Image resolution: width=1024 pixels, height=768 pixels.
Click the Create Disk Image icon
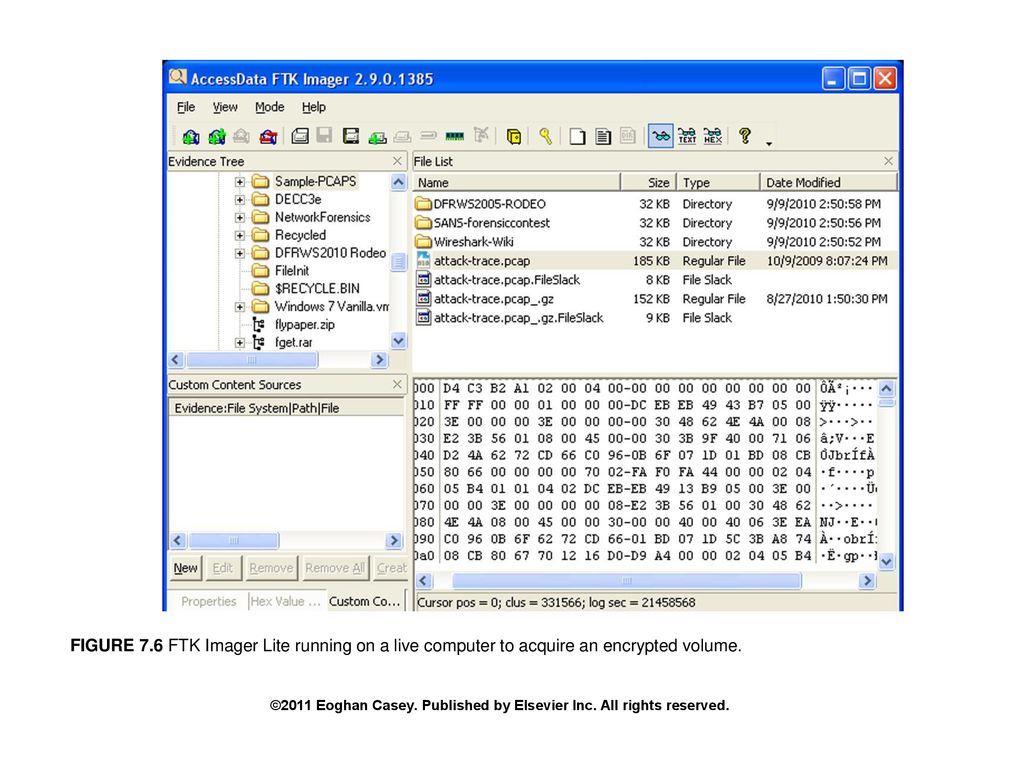[300, 136]
